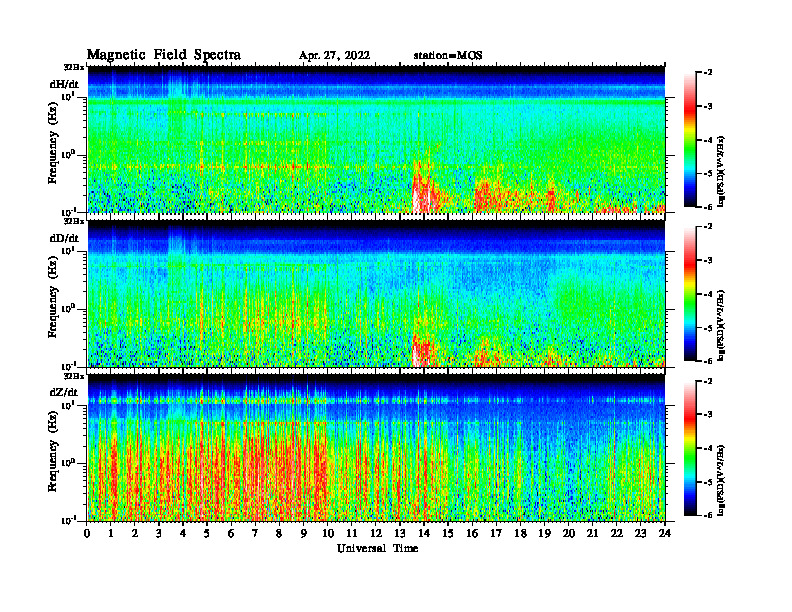Click hour 8 on the Universal Time axis

point(279,534)
